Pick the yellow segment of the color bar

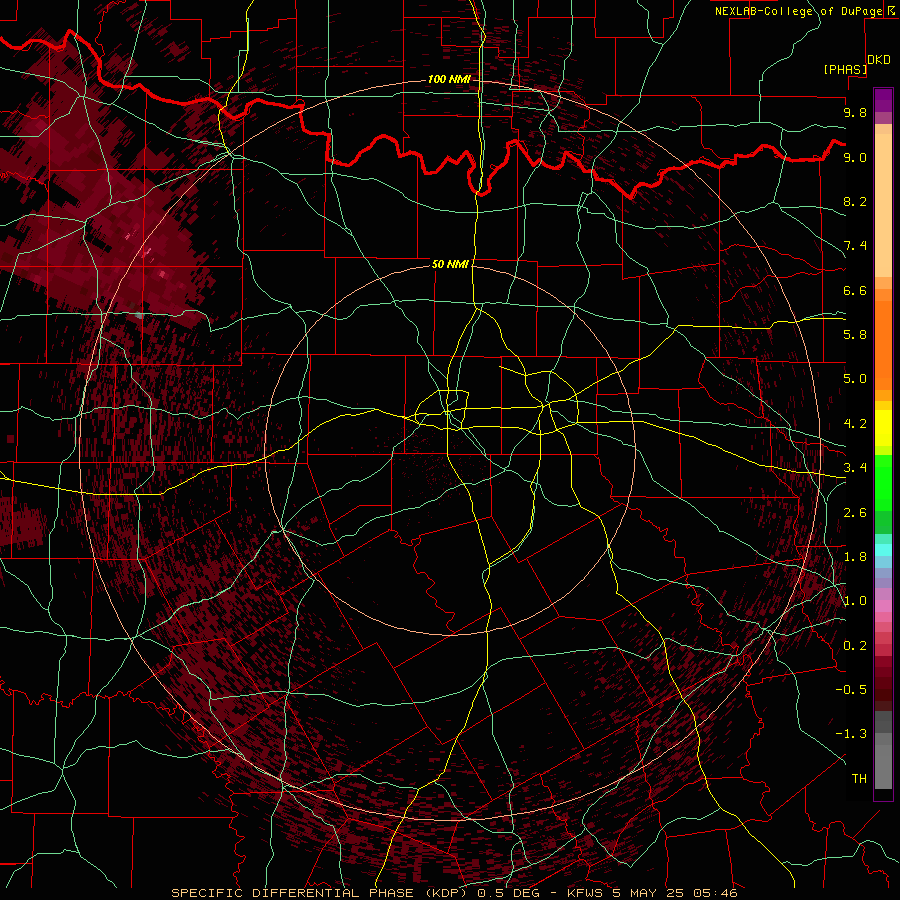(x=883, y=428)
